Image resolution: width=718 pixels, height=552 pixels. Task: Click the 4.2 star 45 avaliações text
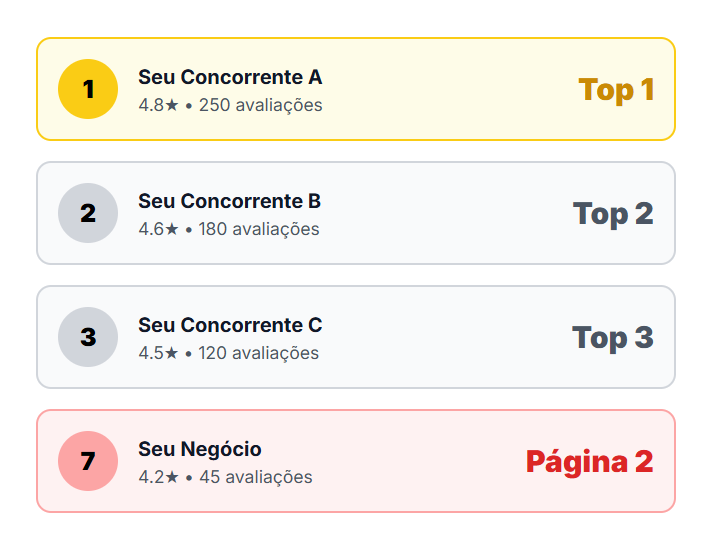point(225,477)
